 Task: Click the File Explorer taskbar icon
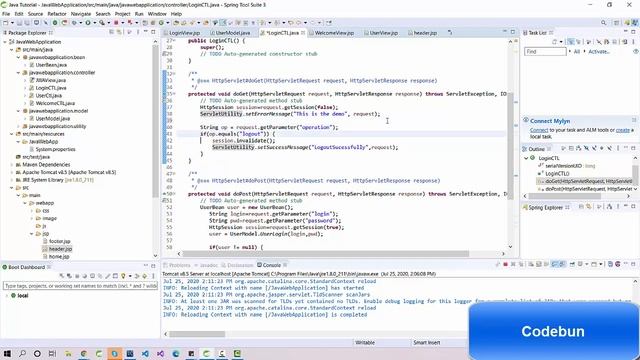(68, 353)
